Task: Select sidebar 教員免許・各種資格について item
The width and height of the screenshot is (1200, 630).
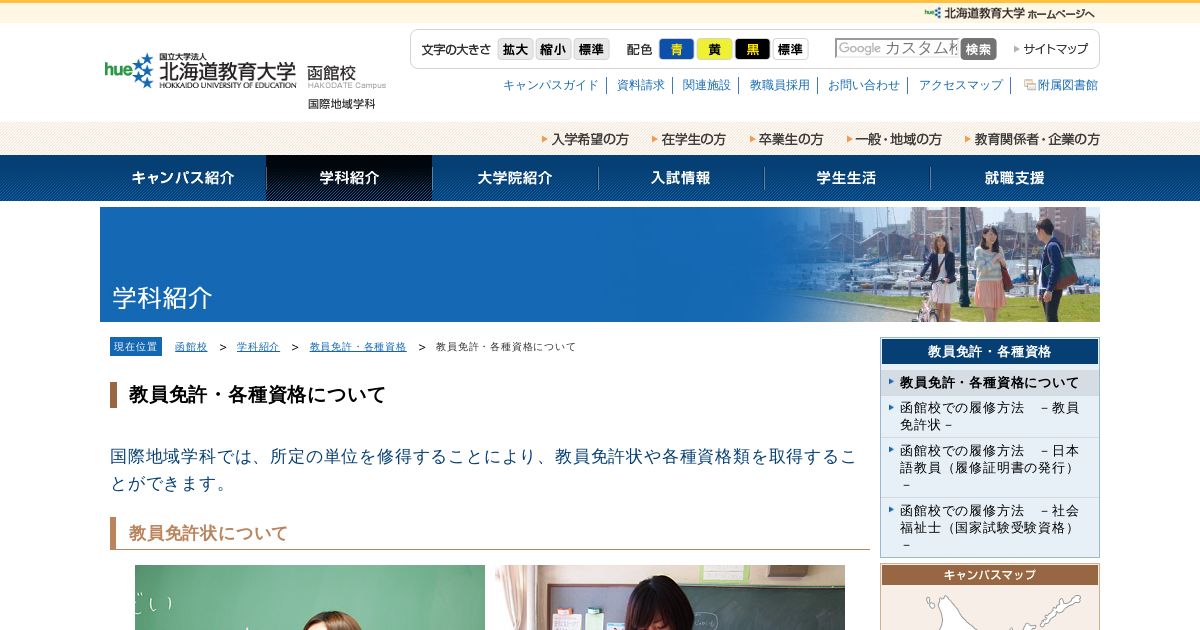Action: (x=990, y=382)
